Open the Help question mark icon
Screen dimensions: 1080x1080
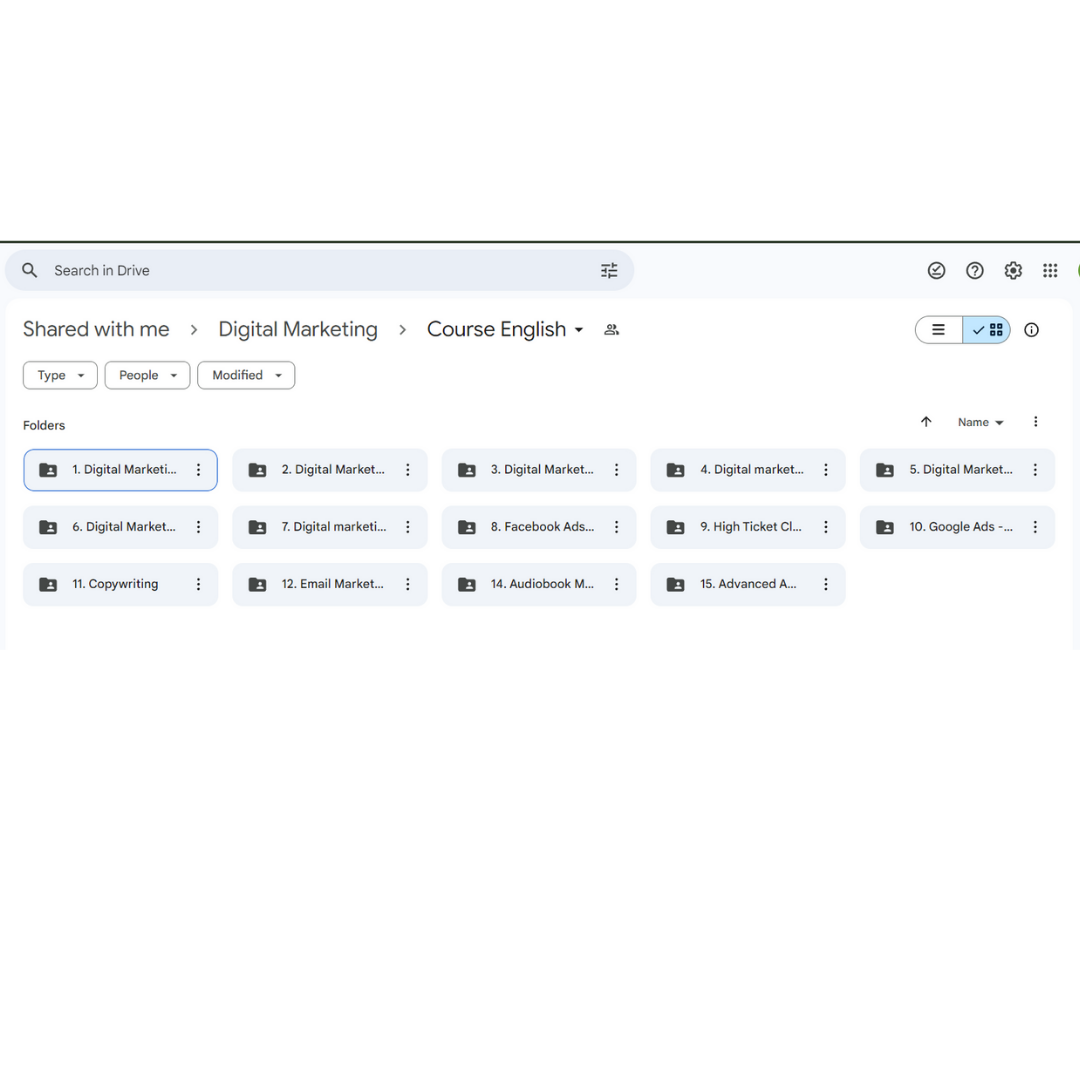(x=975, y=271)
